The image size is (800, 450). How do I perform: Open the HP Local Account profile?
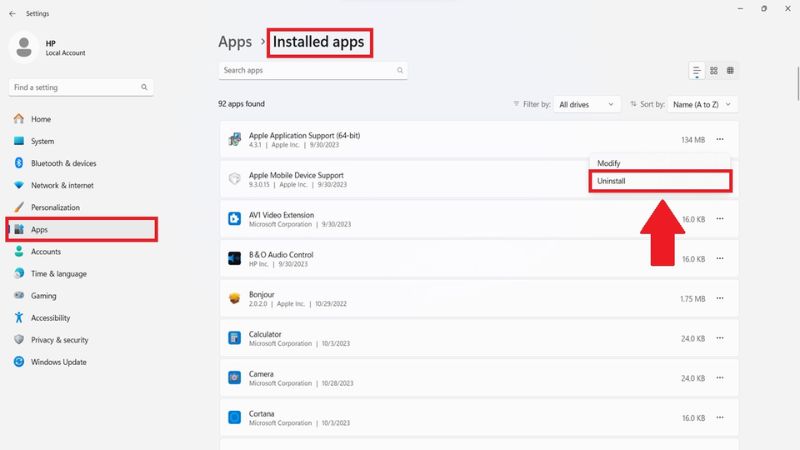[50, 47]
